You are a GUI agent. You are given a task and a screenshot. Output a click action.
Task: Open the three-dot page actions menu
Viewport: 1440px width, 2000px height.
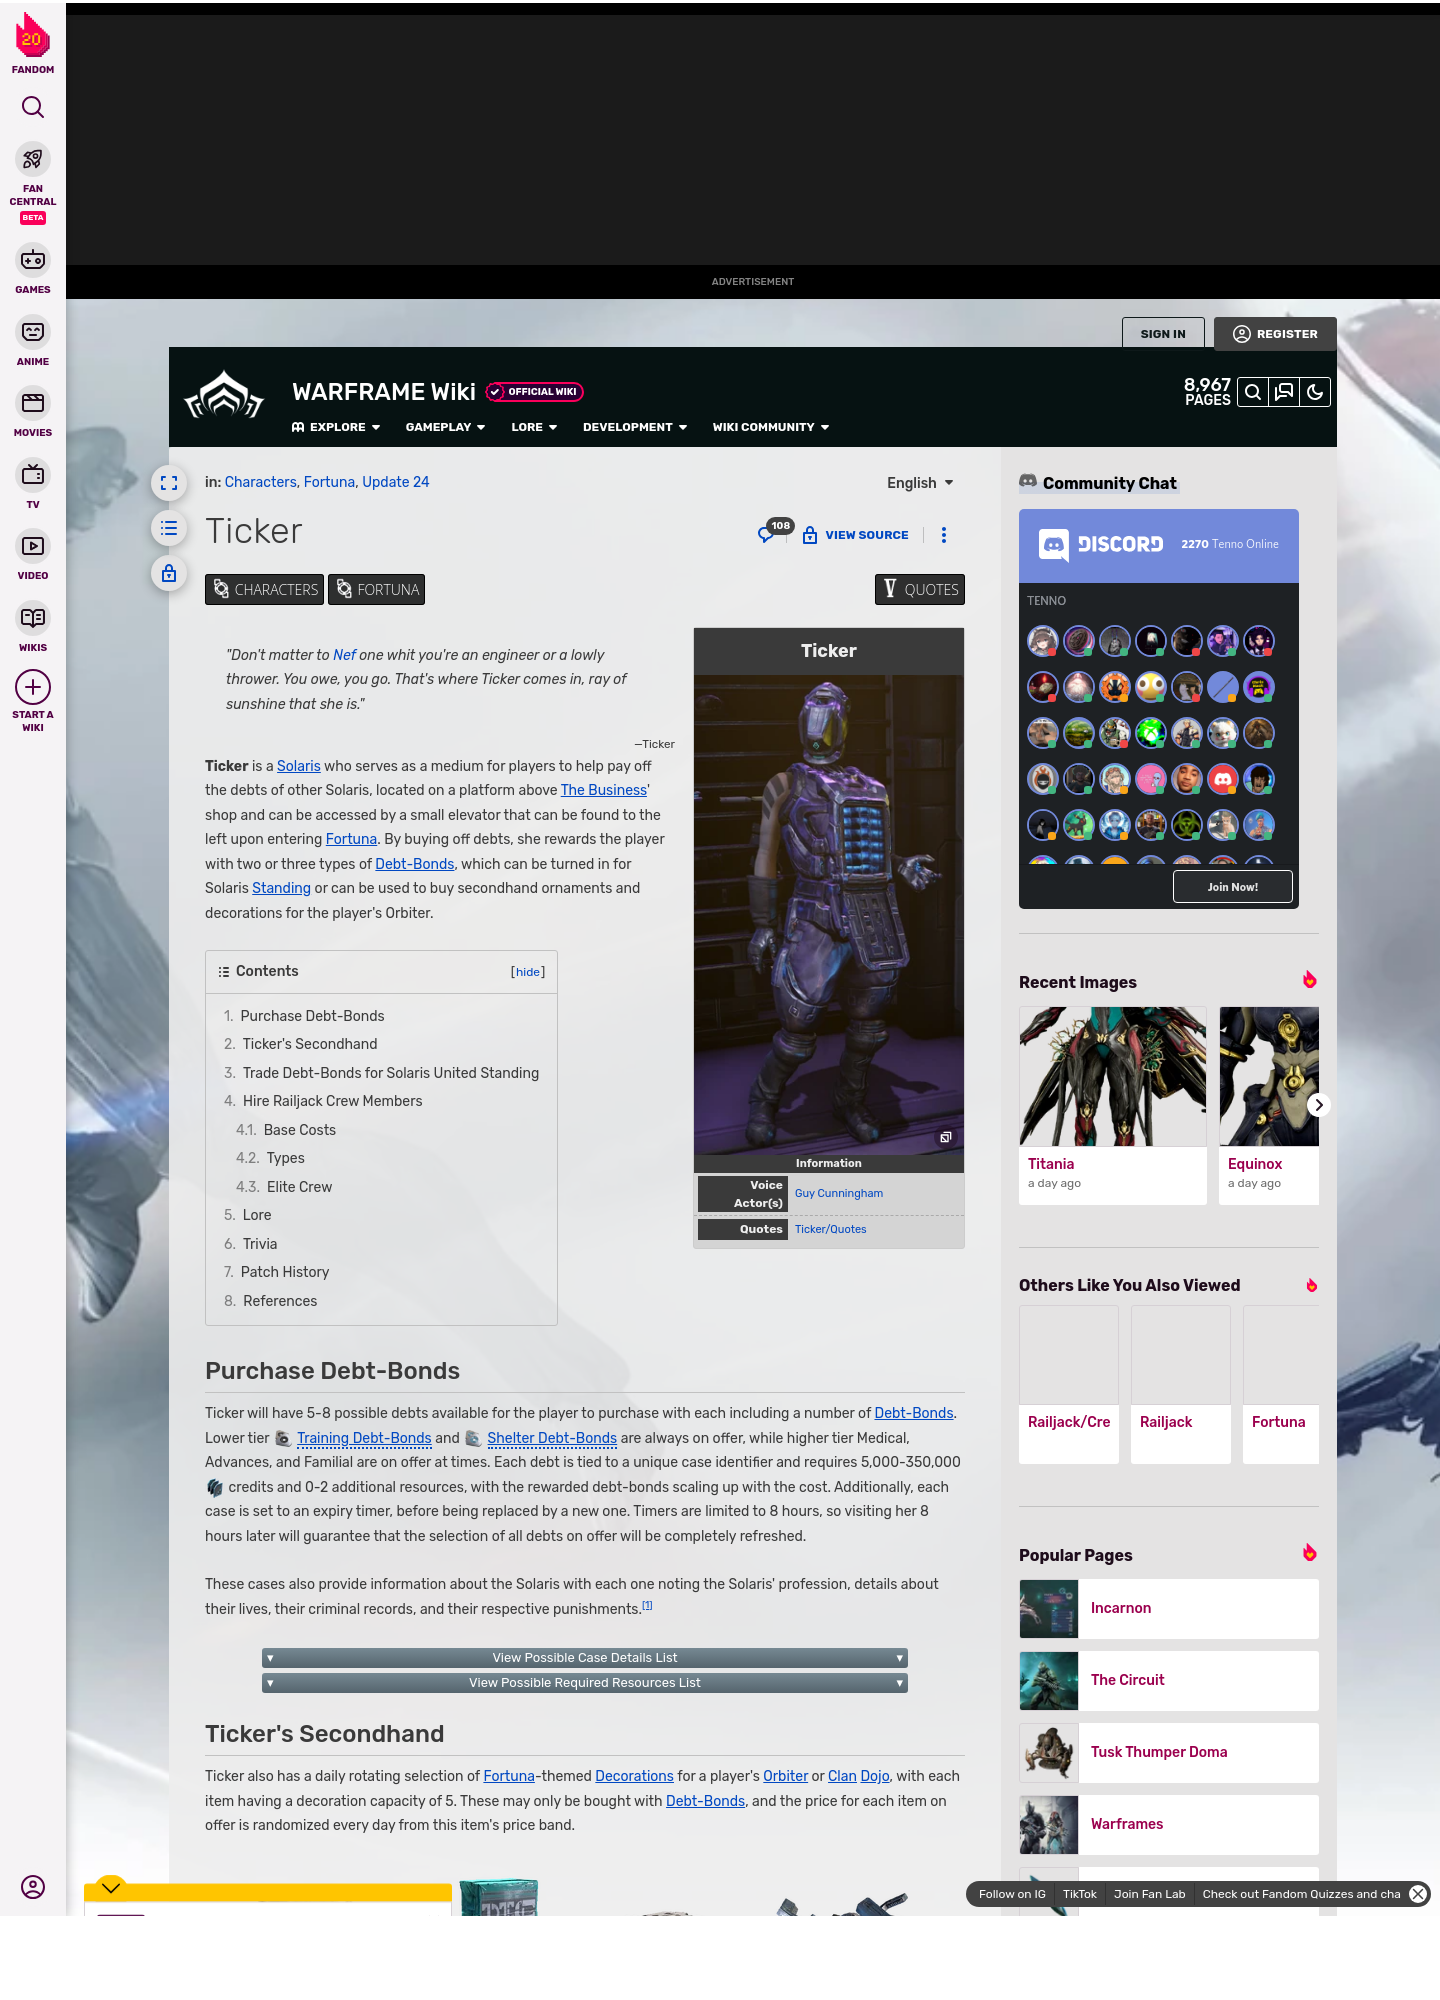944,535
